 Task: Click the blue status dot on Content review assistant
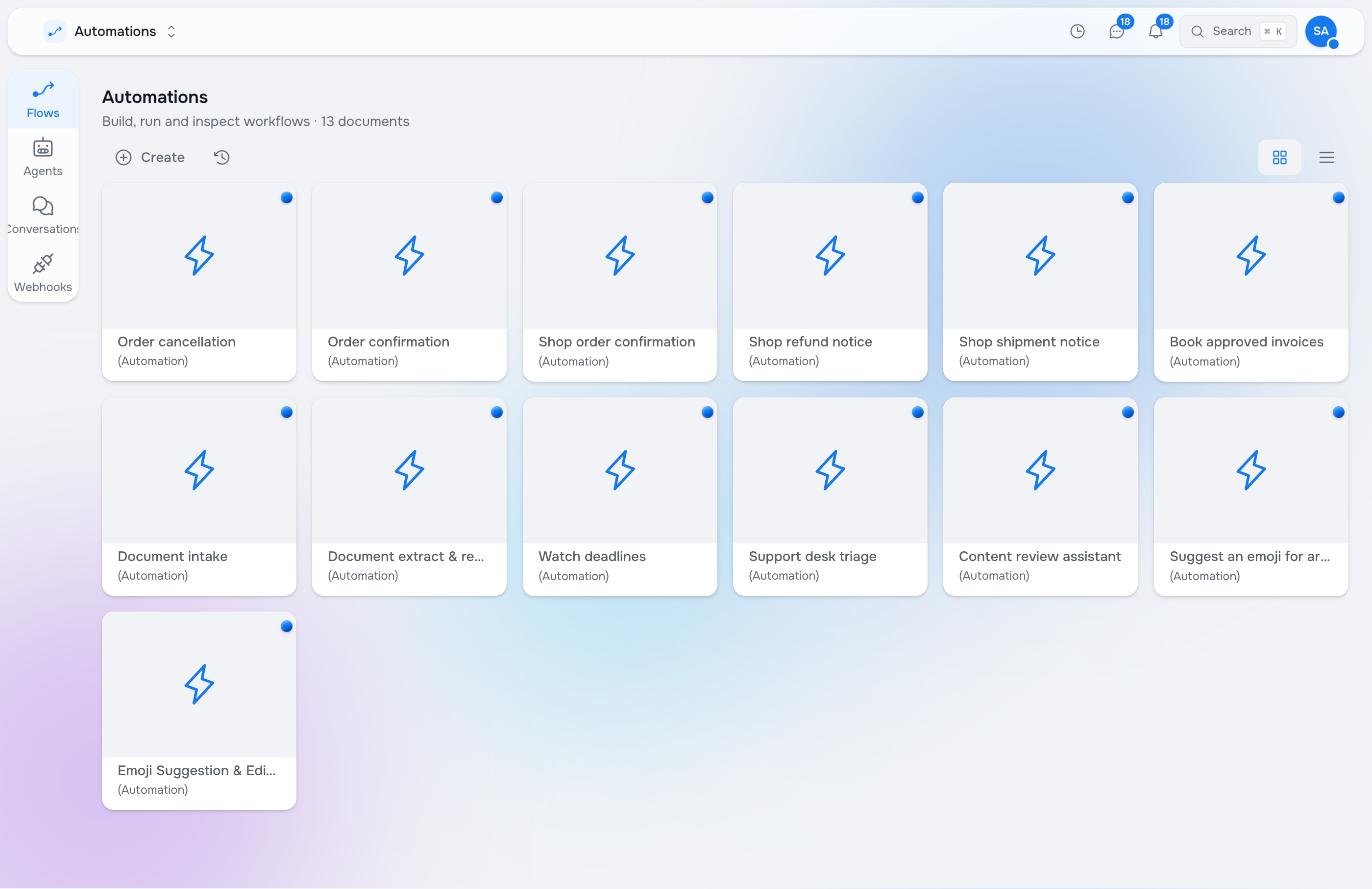(x=1127, y=412)
